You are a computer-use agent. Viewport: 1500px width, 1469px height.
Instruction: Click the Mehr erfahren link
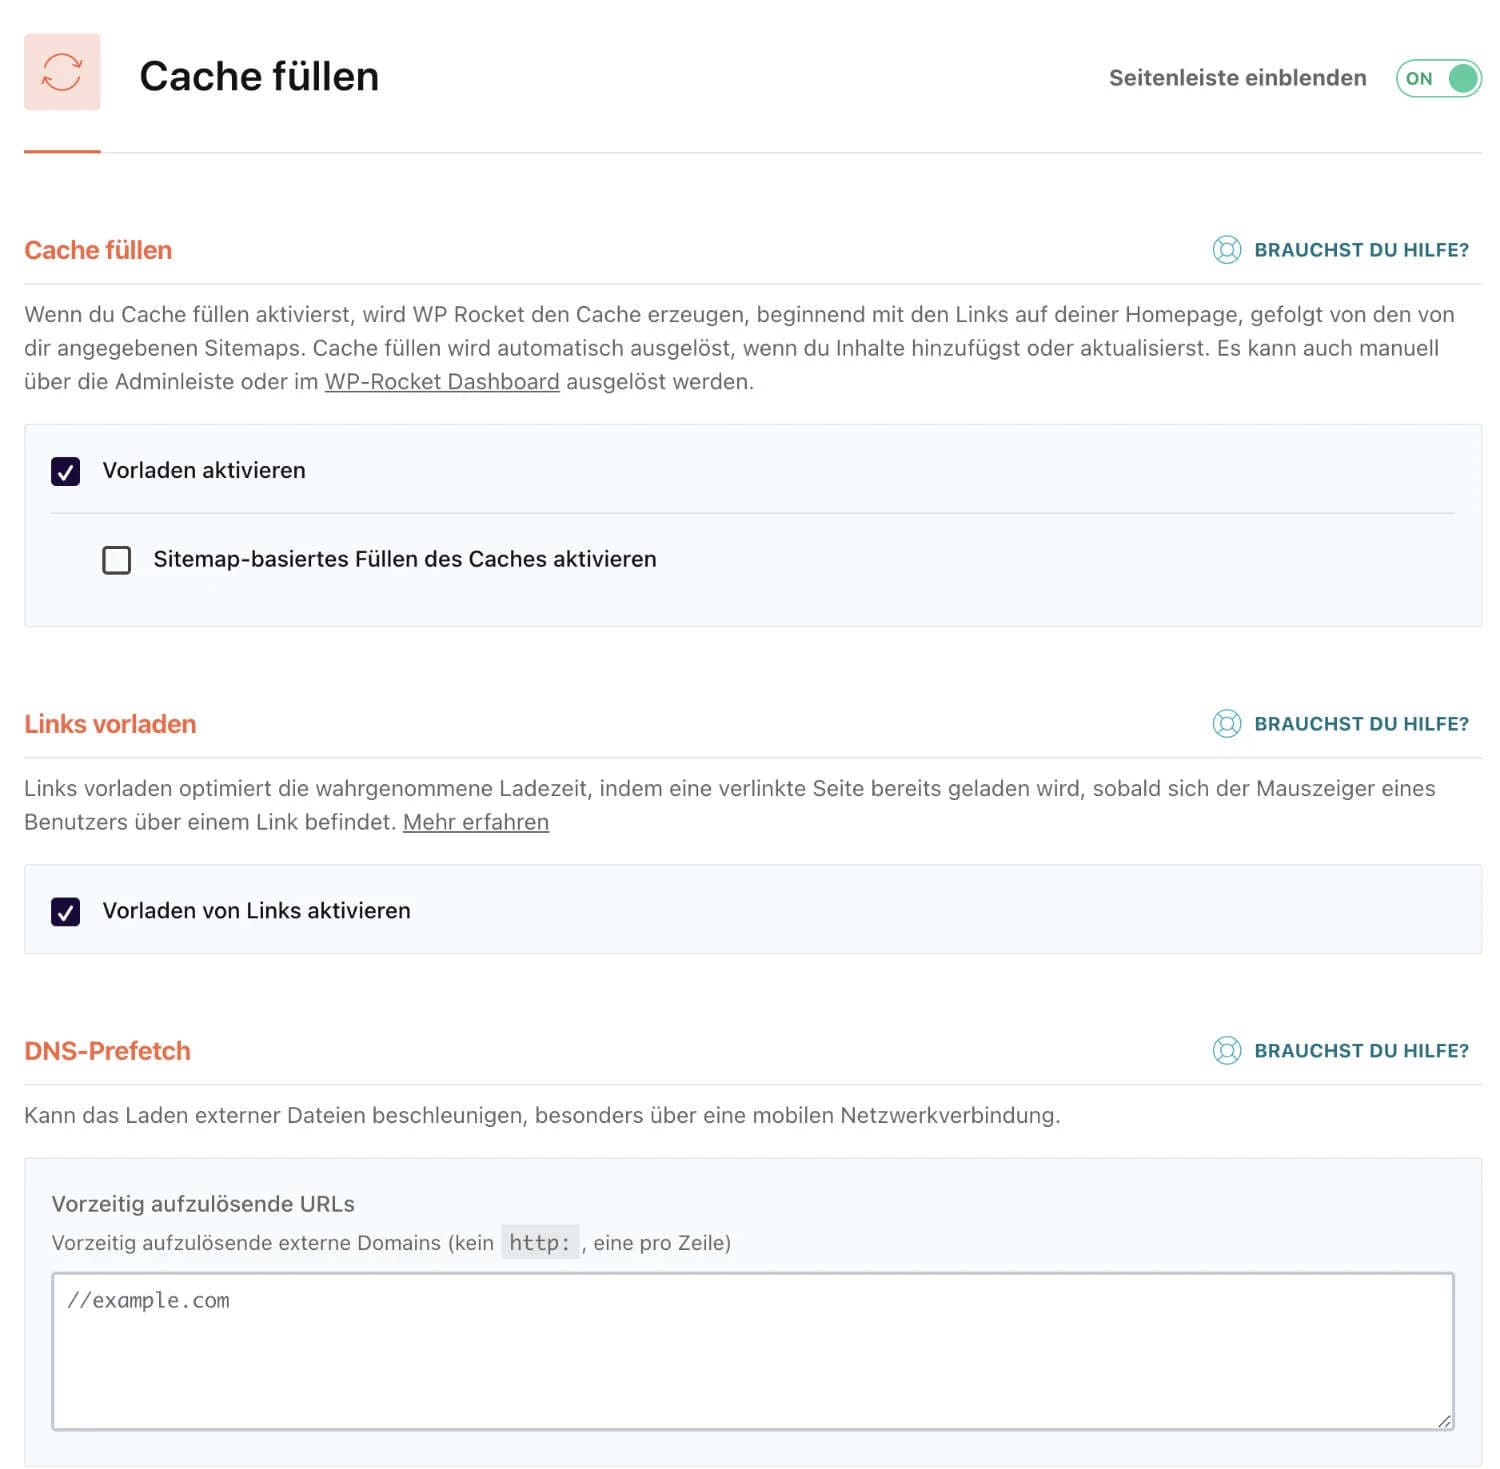[475, 822]
